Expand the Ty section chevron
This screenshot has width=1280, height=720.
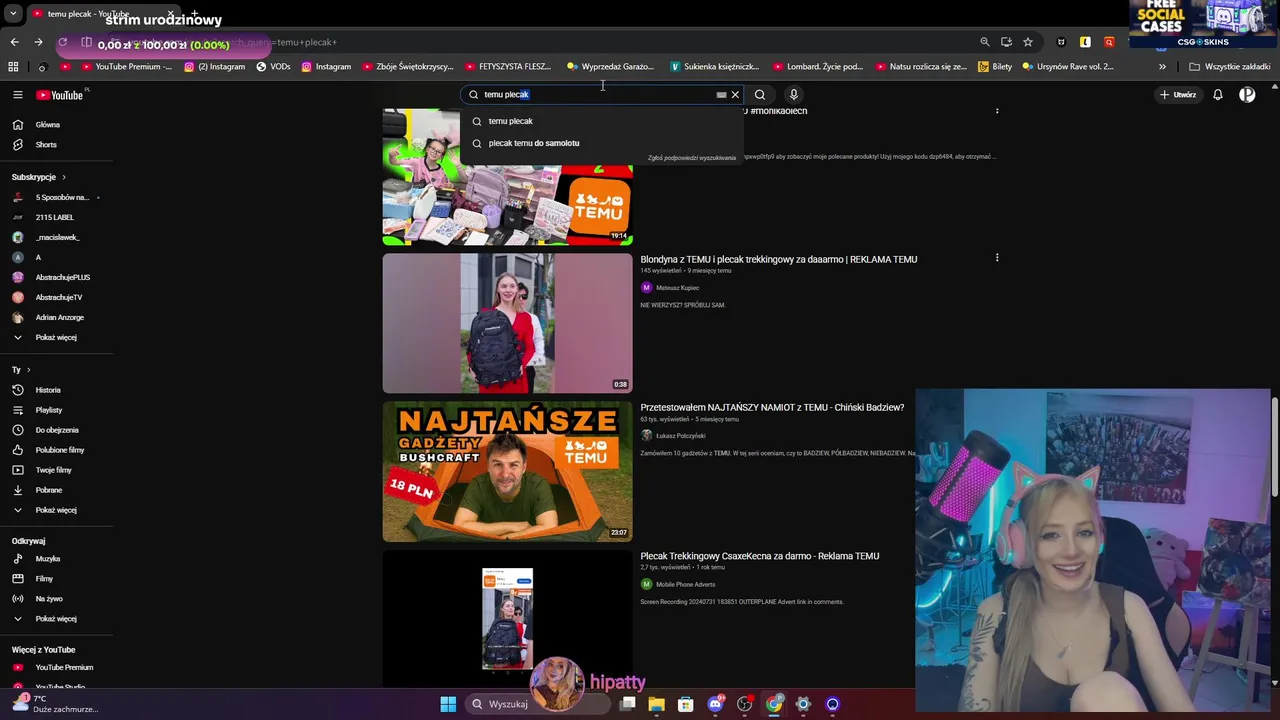point(28,370)
